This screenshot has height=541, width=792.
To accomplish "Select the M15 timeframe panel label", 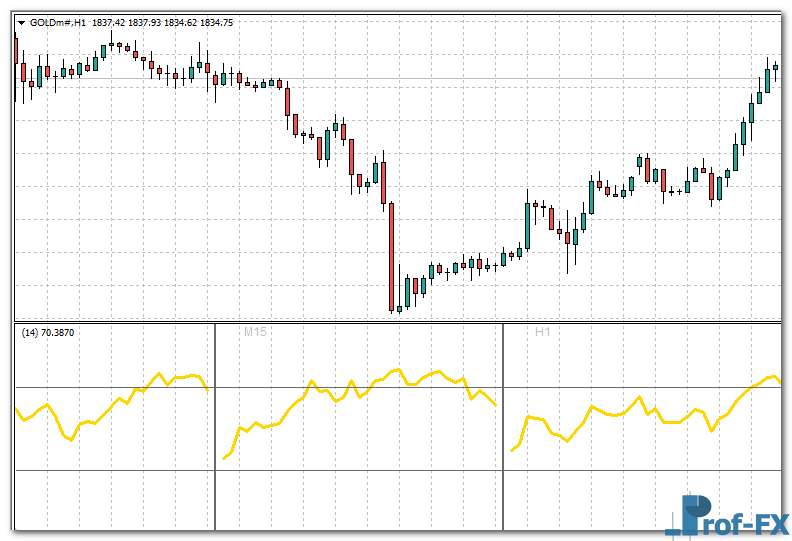I will (x=256, y=331).
